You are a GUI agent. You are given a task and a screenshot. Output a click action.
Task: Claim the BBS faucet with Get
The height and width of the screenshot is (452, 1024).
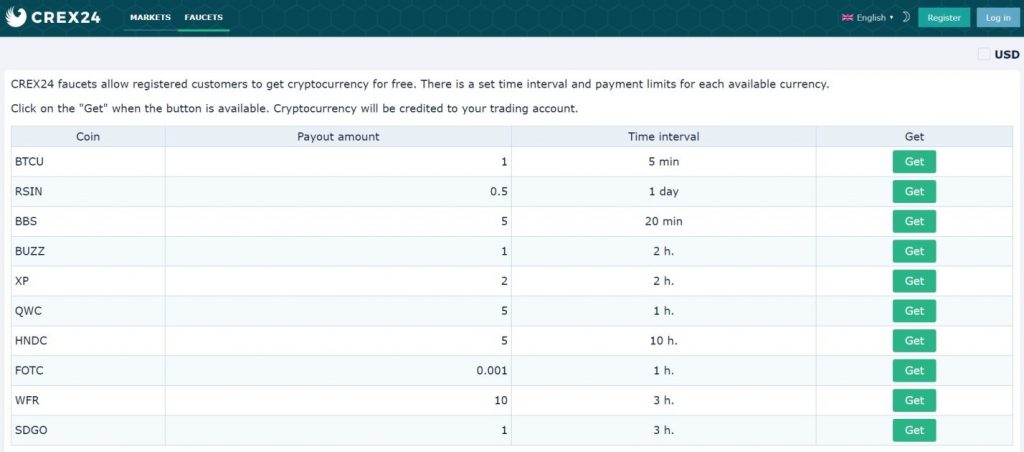914,221
